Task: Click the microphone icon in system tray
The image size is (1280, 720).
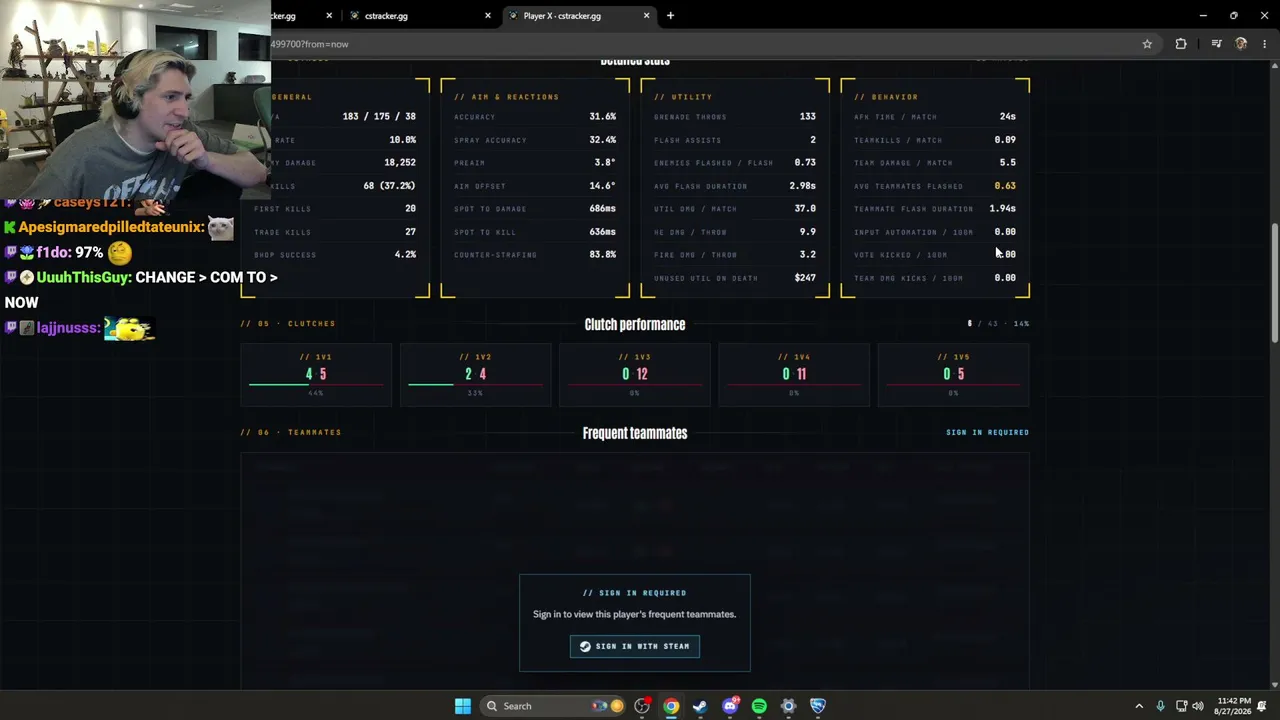Action: coord(1160,706)
